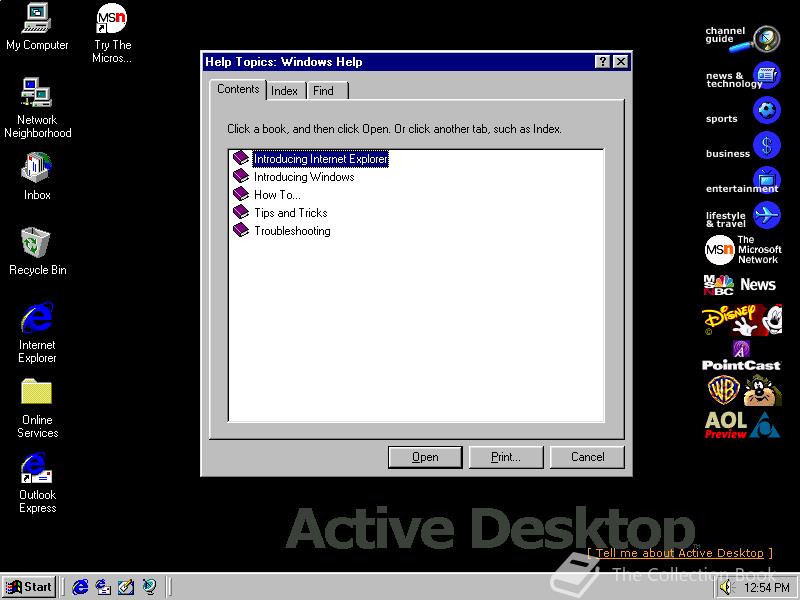
Task: Open the lifestyle & travel channel
Action: click(742, 216)
